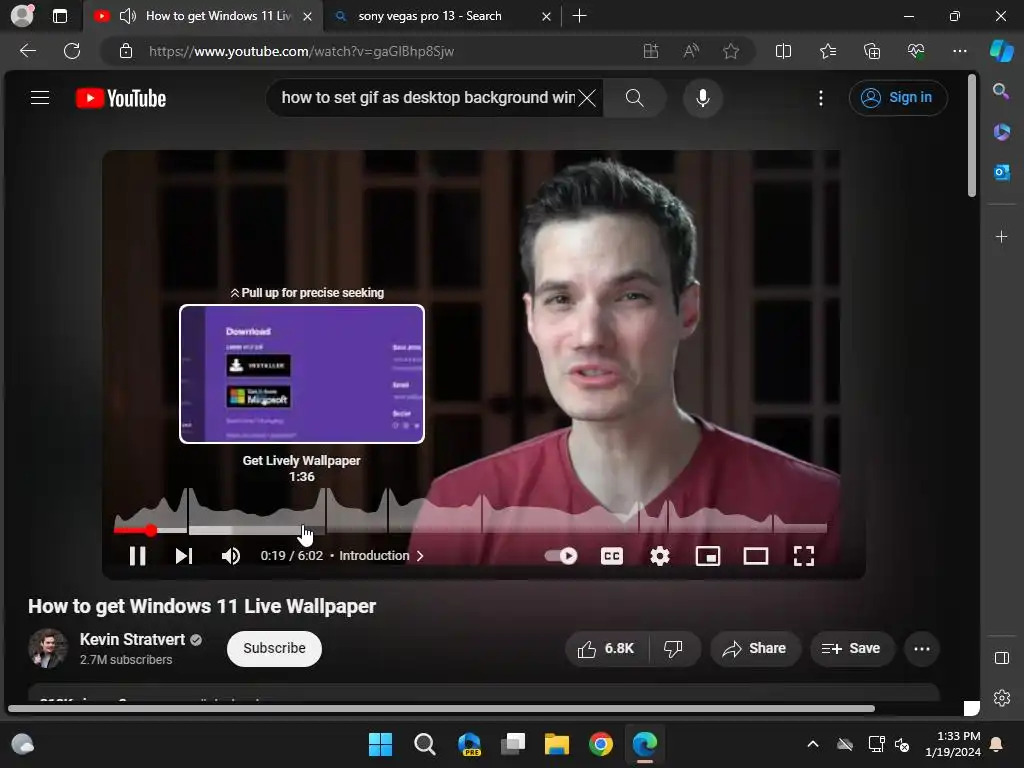Image resolution: width=1024 pixels, height=768 pixels.
Task: Enable theater mode view
Action: pyautogui.click(x=756, y=556)
